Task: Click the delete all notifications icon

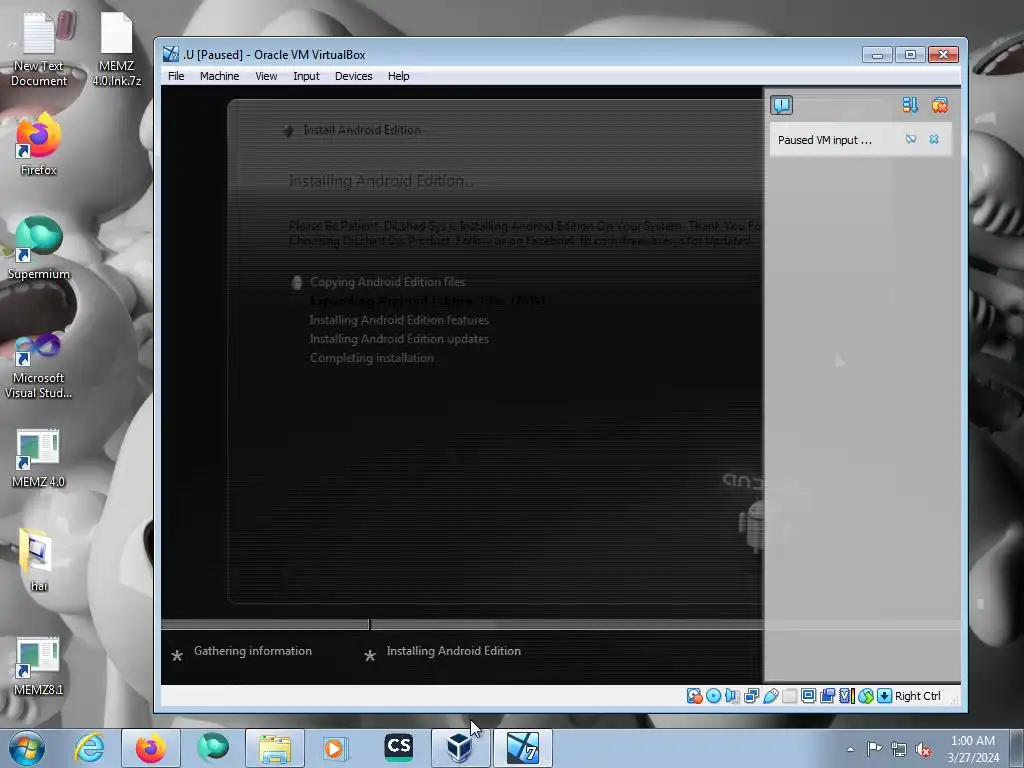Action: [940, 105]
